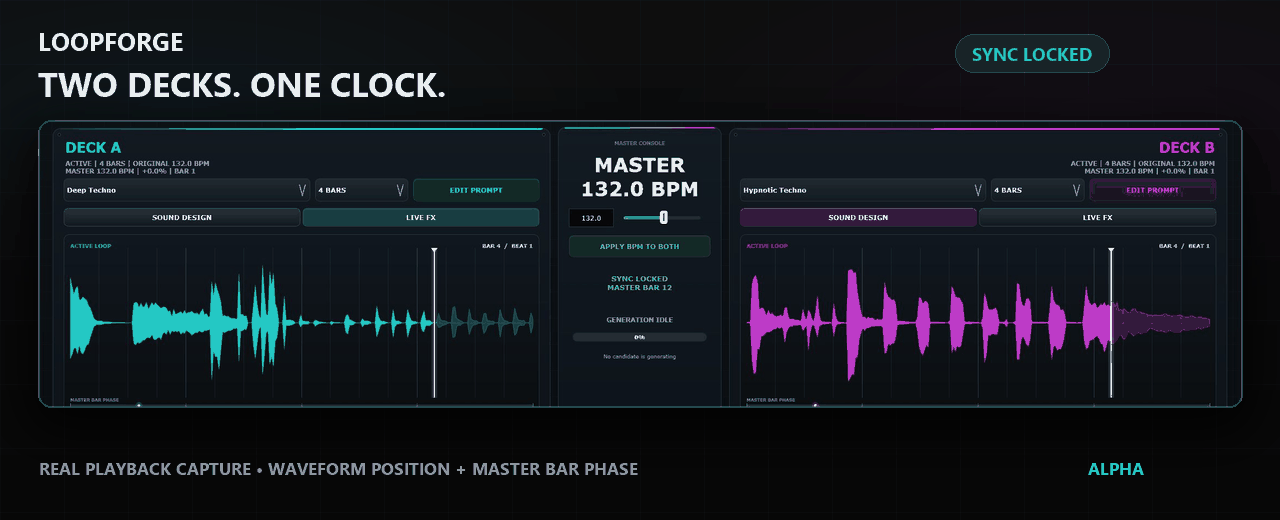Screen dimensions: 1280x520
Task: Click the MASTER CONSOLE label
Action: coord(640,143)
